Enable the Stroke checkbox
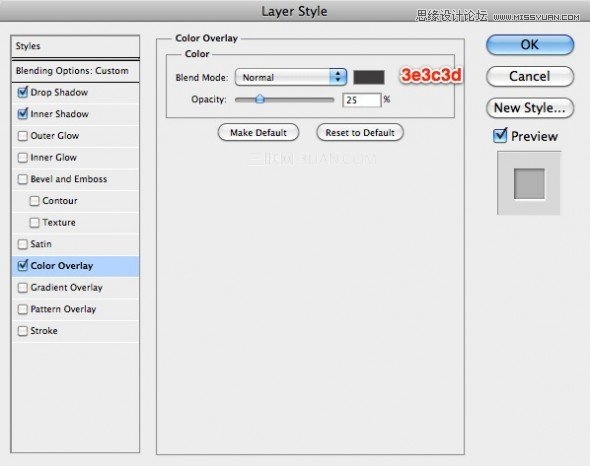This screenshot has width=590, height=466. [23, 331]
